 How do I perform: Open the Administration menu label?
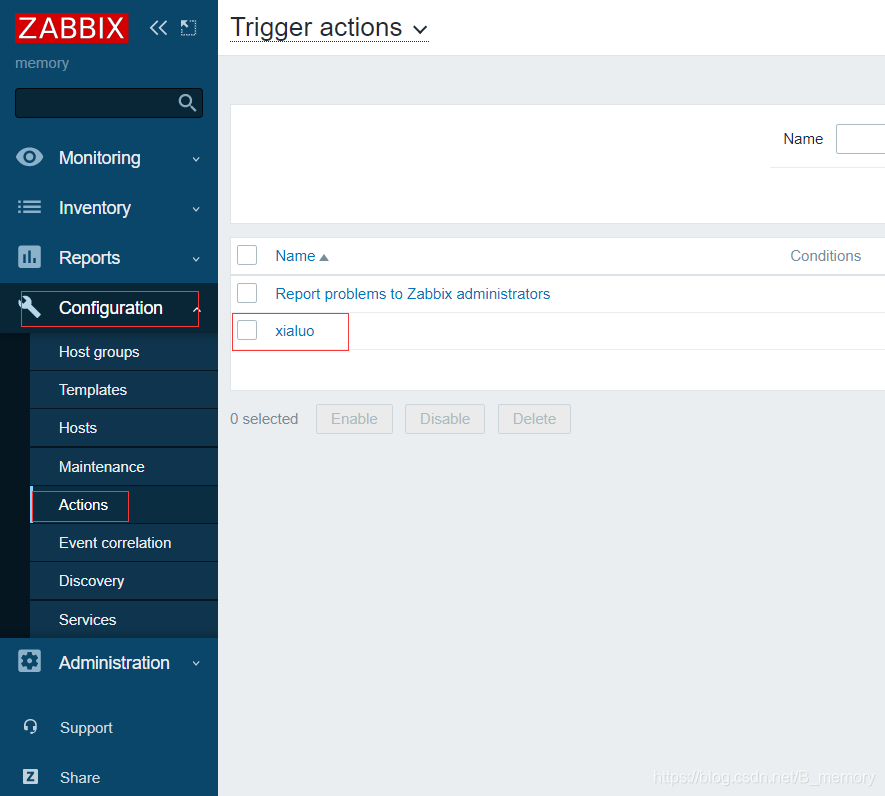click(114, 662)
